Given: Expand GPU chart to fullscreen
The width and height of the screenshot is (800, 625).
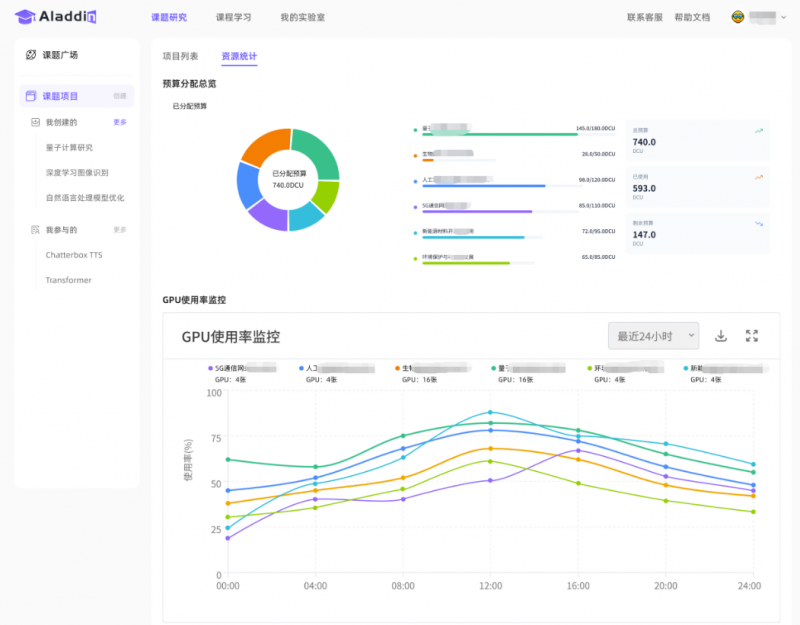Looking at the screenshot, I should click(x=752, y=336).
